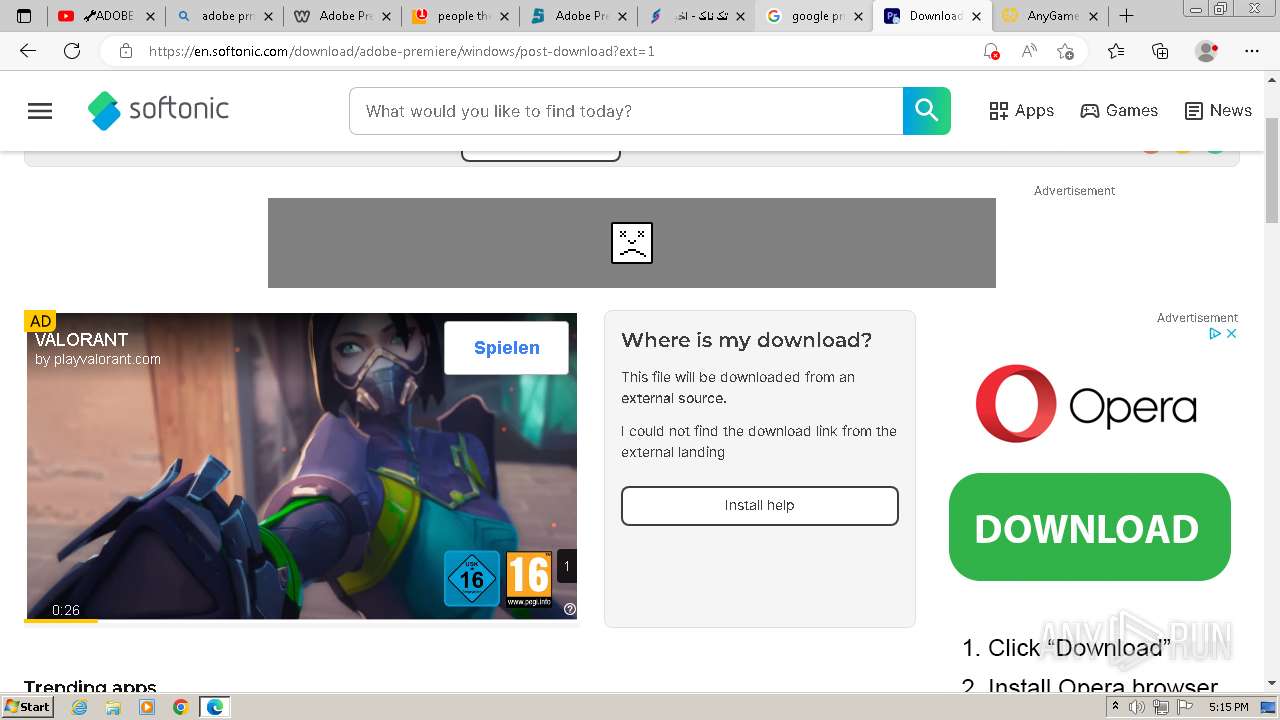1280x720 pixels.
Task: Switch to the 'google pr' tab
Action: (x=815, y=16)
